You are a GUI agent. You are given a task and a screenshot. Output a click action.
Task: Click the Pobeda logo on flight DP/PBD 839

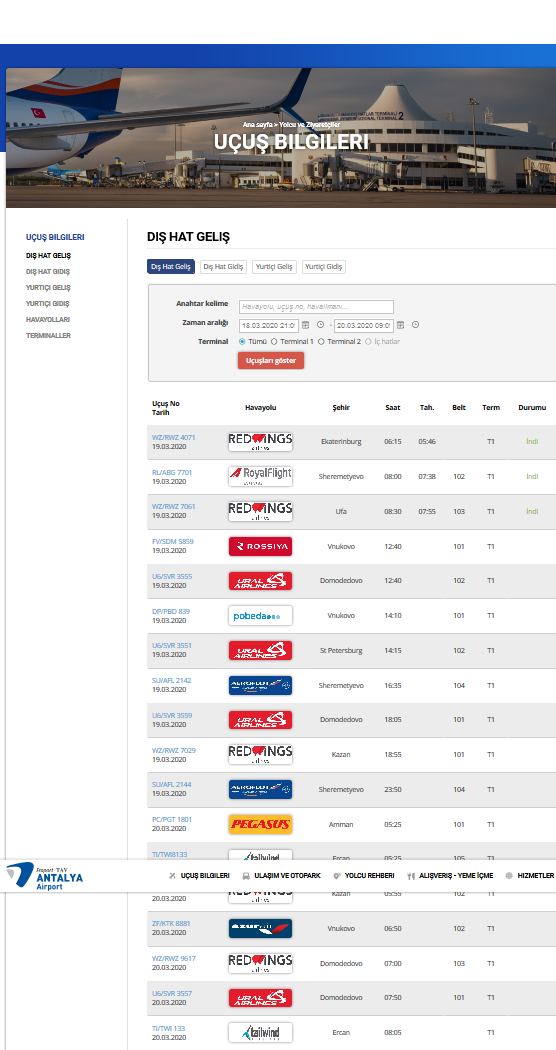click(x=260, y=615)
